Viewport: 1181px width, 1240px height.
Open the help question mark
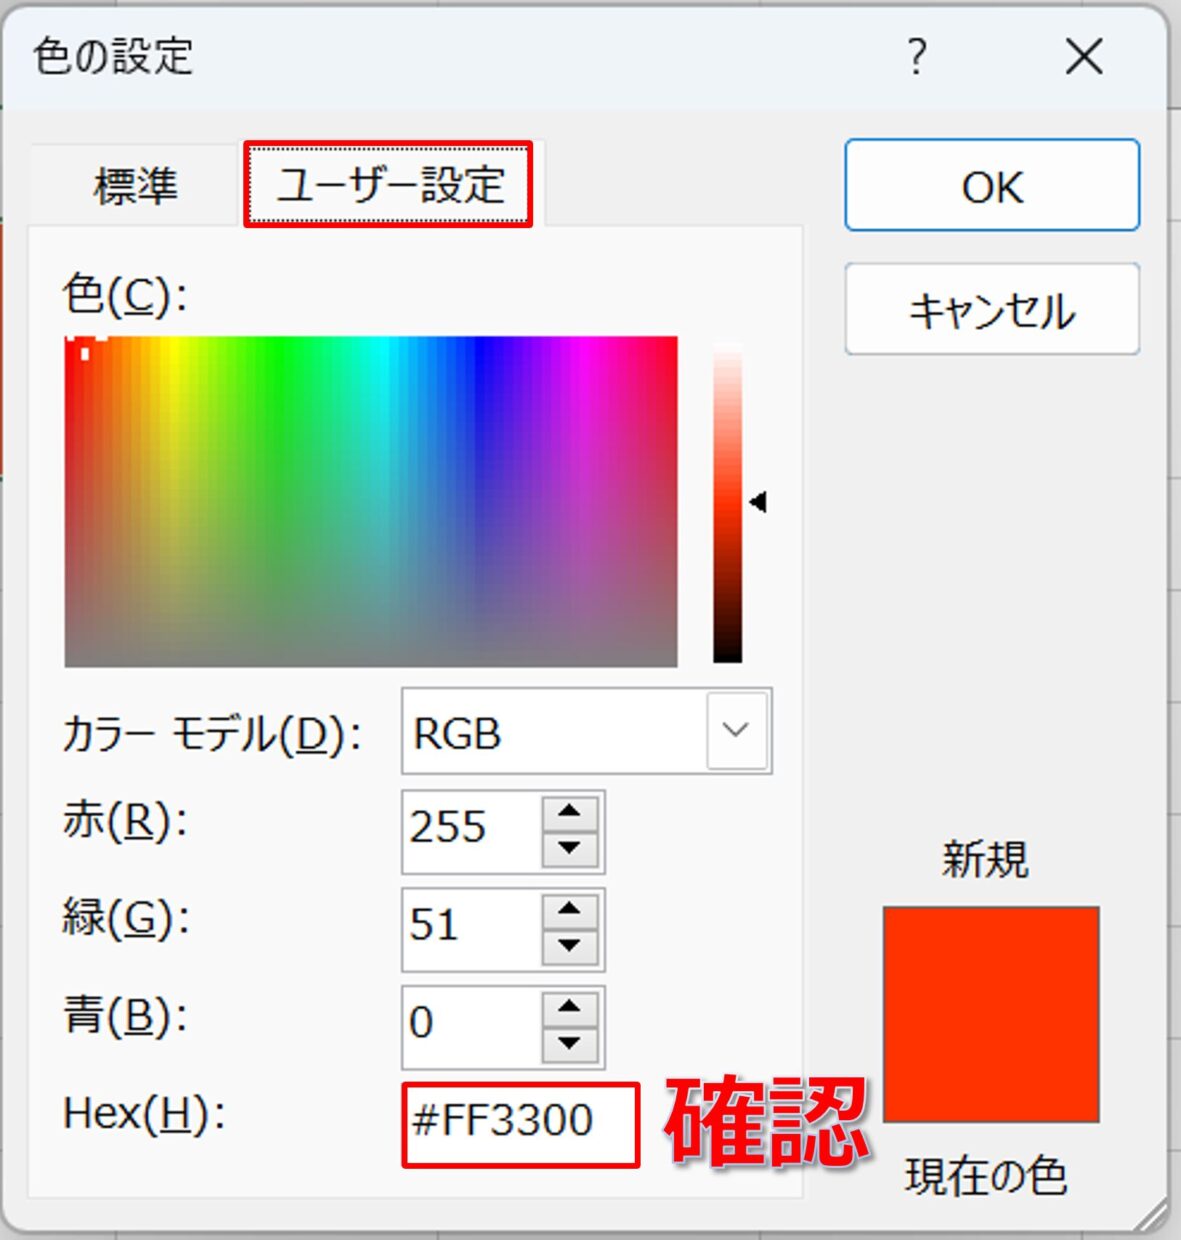(917, 57)
